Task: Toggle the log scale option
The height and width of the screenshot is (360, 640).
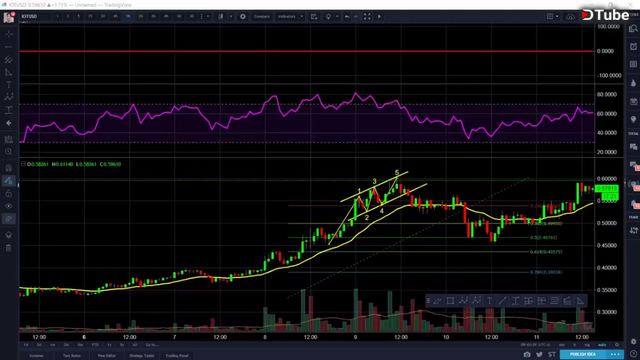Action: 587,345
